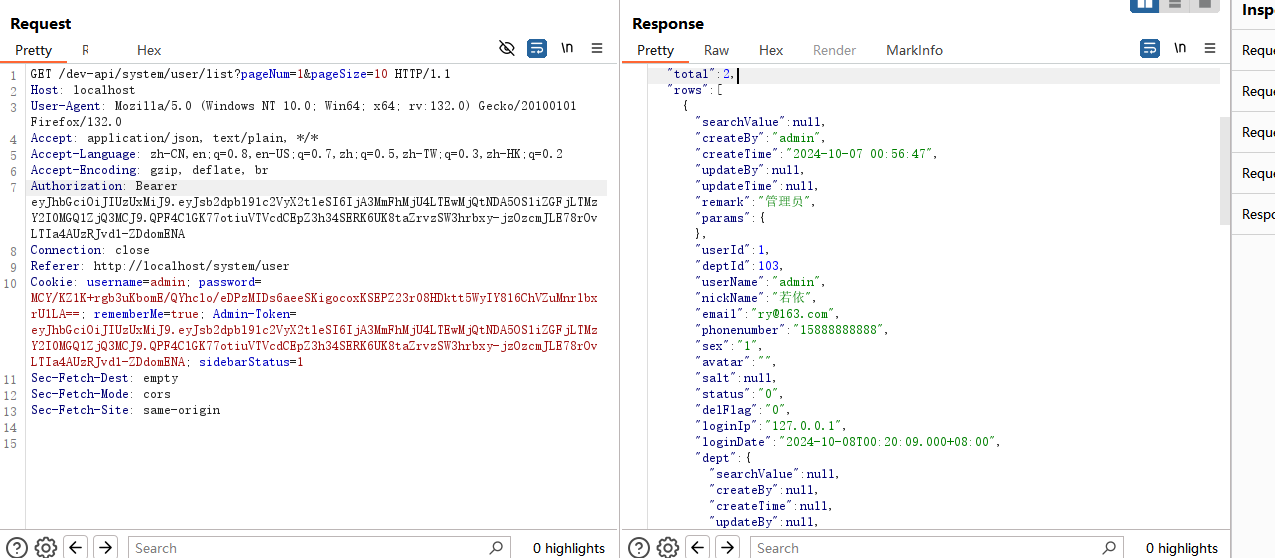Click the "email":"ry@163.com" line
Viewport: 1275px width, 558px height.
coord(768,314)
